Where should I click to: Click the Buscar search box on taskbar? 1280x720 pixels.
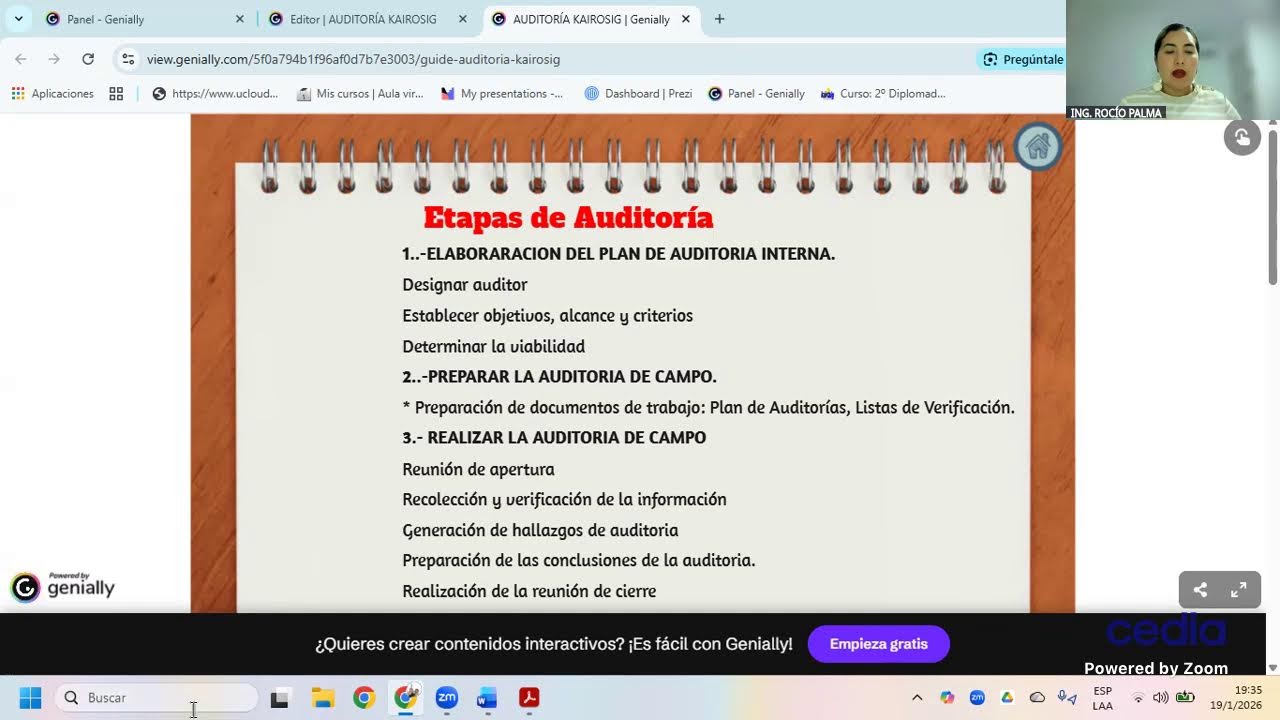point(157,697)
